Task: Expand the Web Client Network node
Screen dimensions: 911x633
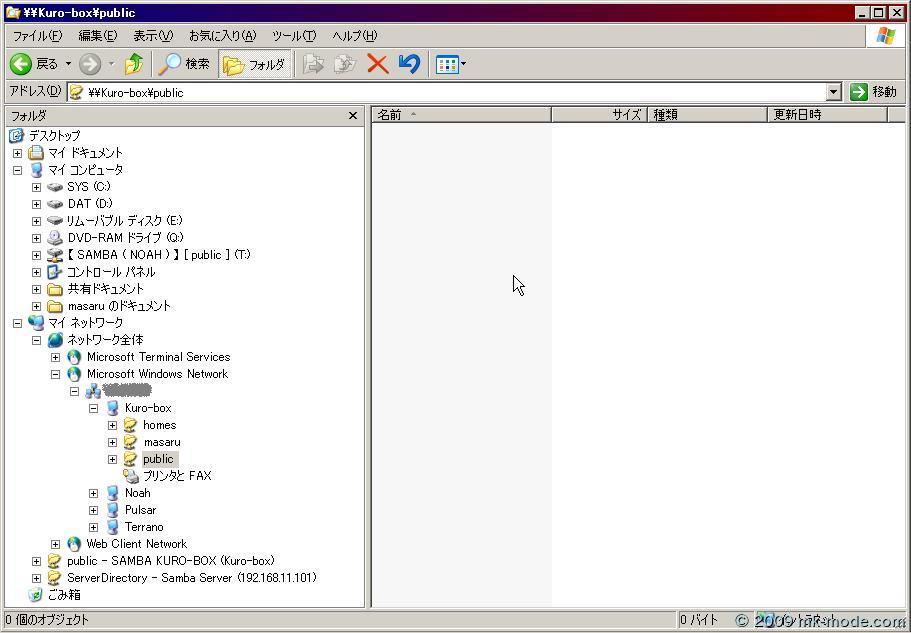Action: 56,544
